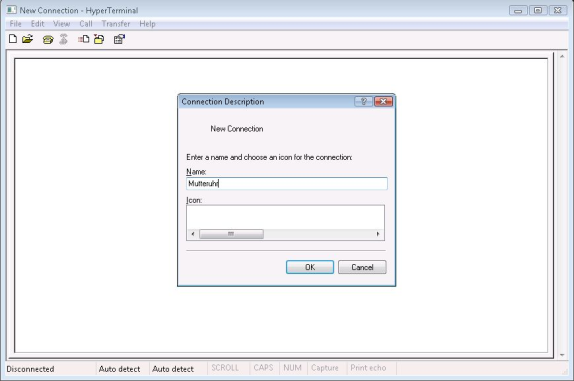Click the icon list horizontal scrollbar thumb
This screenshot has height=381, width=574.
coord(231,234)
